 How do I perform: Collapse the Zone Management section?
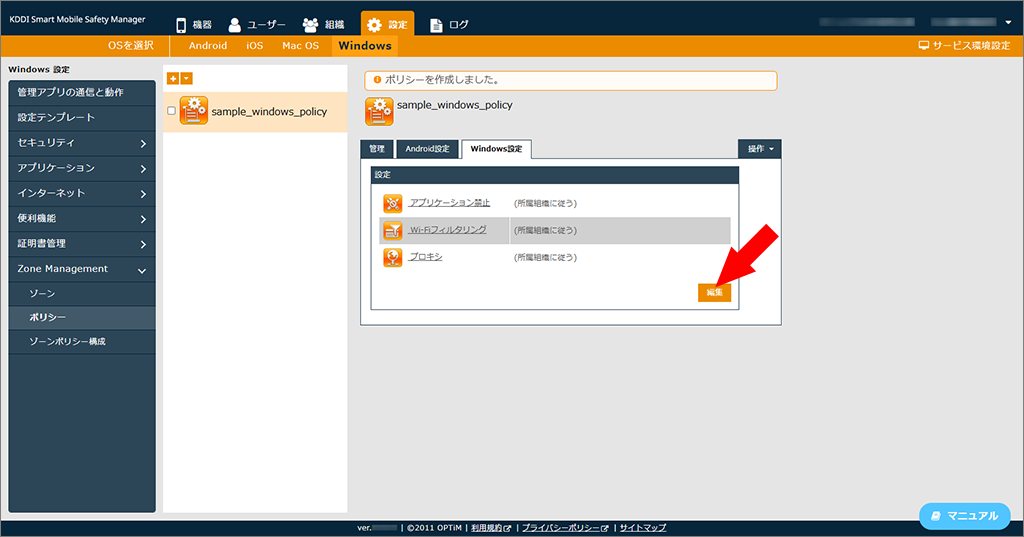[x=82, y=269]
